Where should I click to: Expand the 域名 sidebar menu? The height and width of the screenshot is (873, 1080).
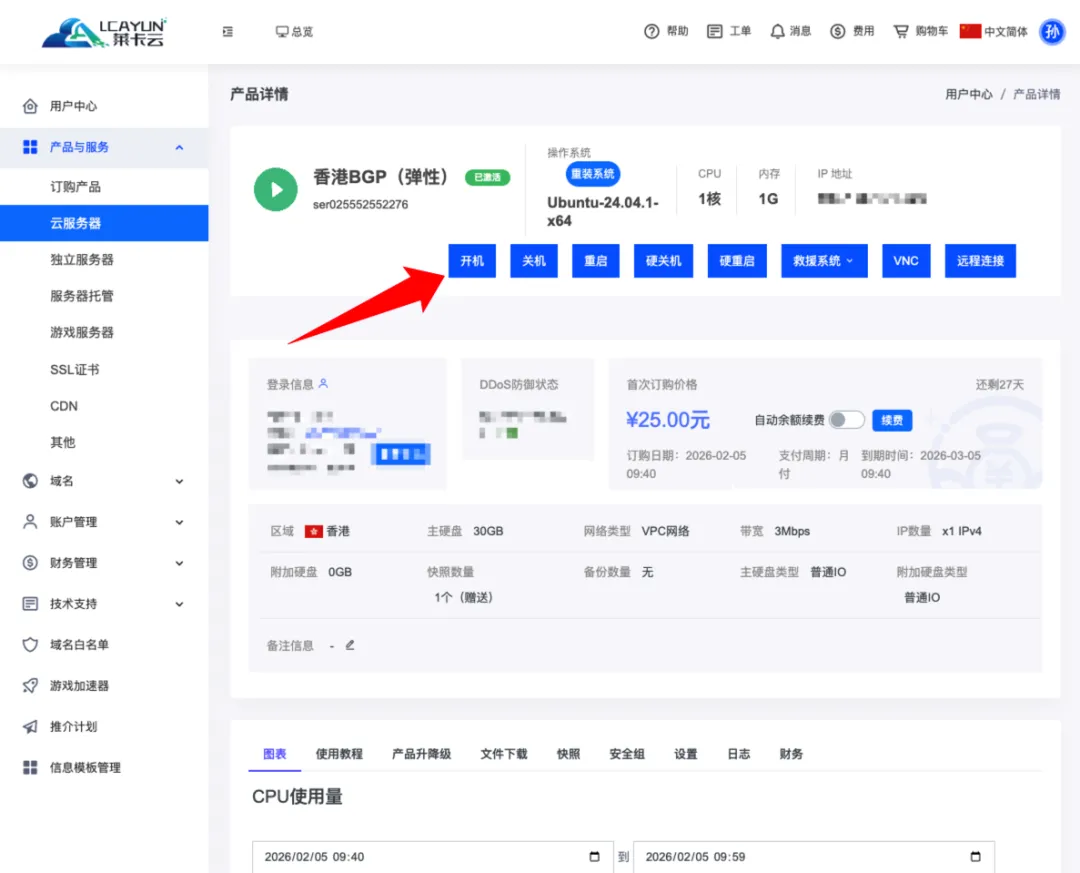click(104, 481)
